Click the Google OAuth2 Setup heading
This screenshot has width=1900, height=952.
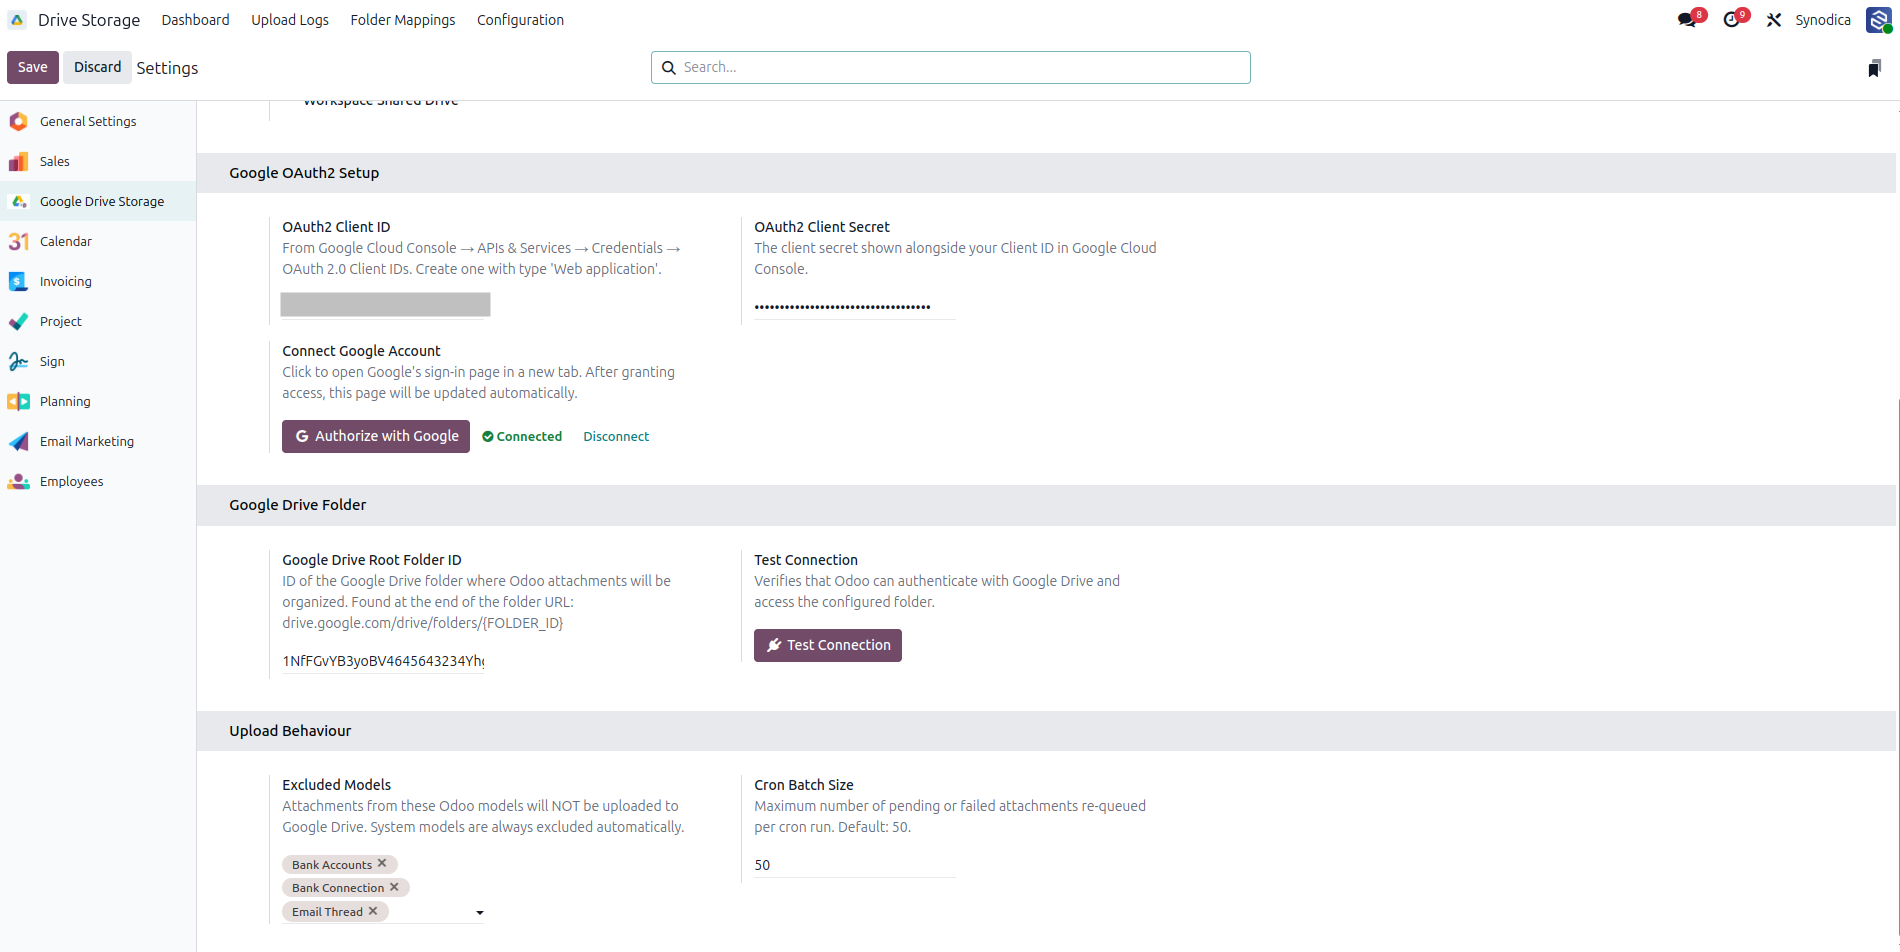(304, 173)
